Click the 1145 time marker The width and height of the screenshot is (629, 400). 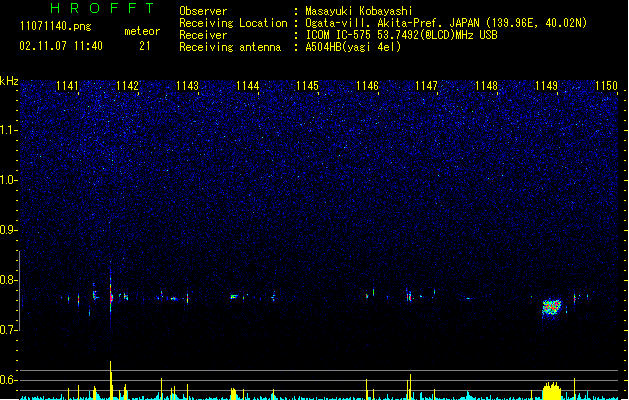tap(307, 86)
